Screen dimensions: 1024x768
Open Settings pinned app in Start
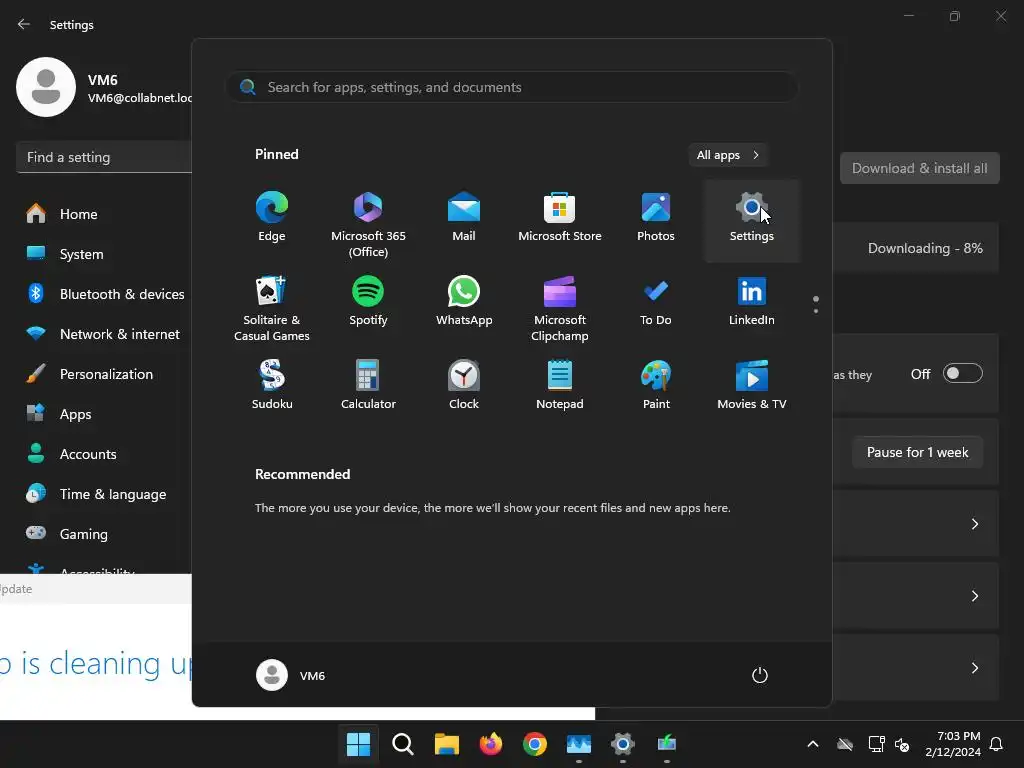point(752,221)
